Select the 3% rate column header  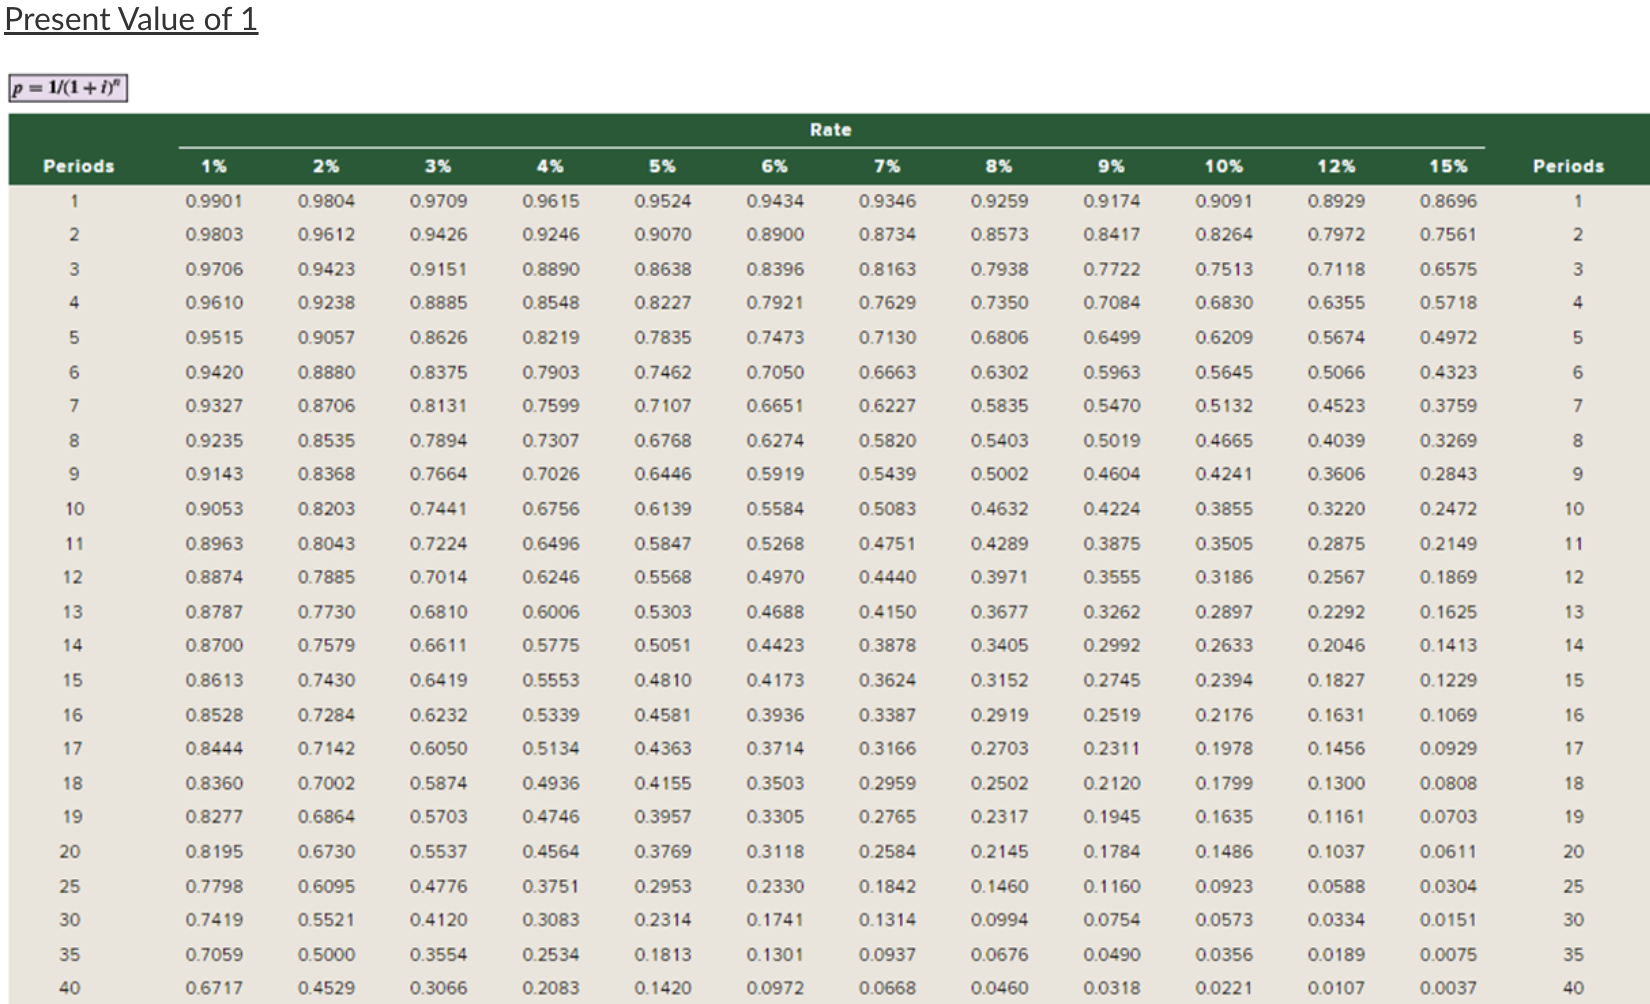tap(438, 166)
